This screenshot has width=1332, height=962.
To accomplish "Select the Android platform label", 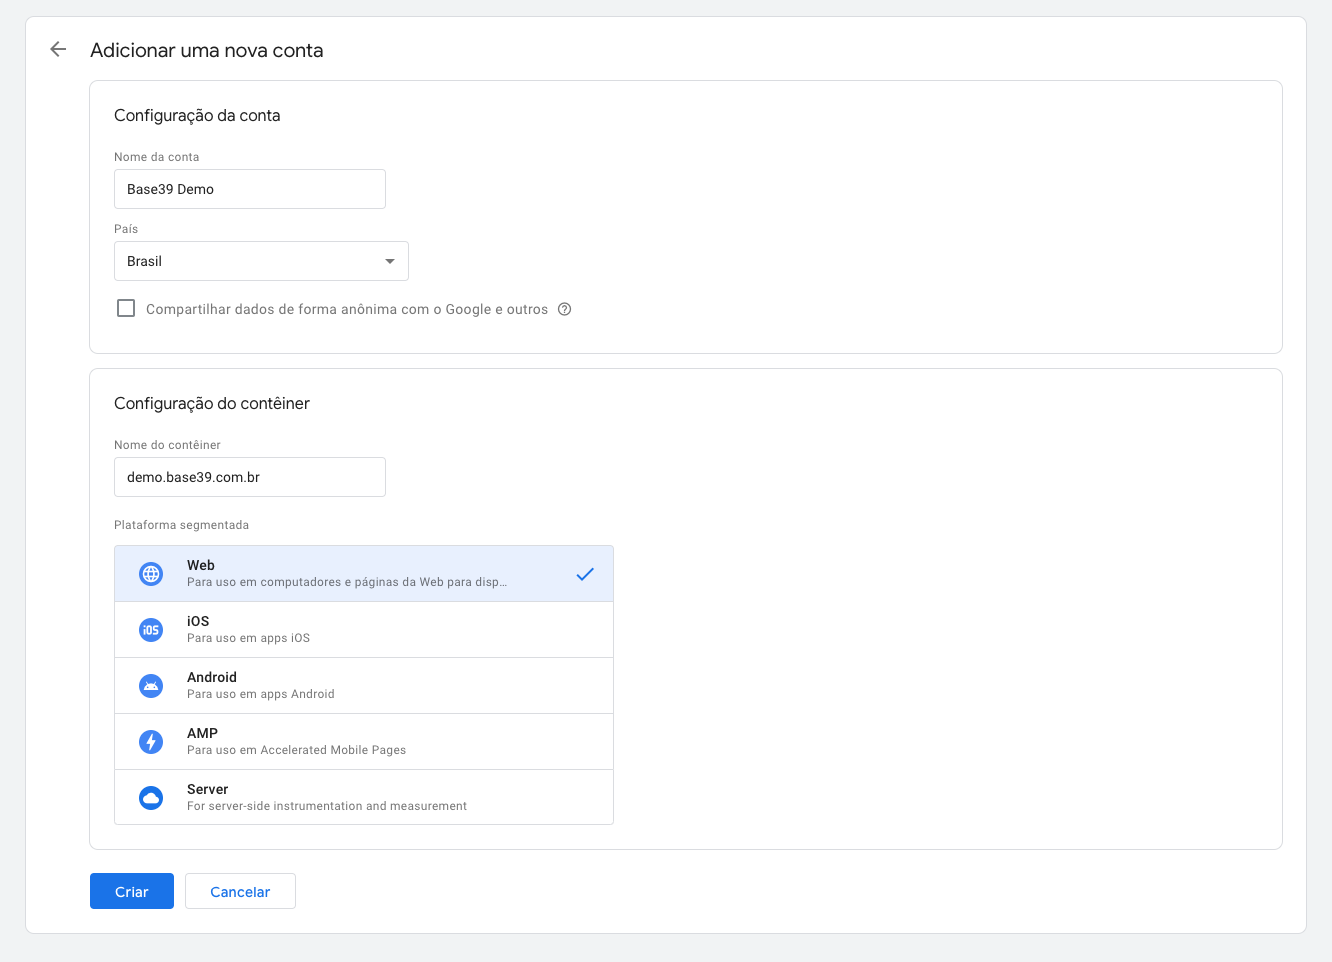I will 212,677.
